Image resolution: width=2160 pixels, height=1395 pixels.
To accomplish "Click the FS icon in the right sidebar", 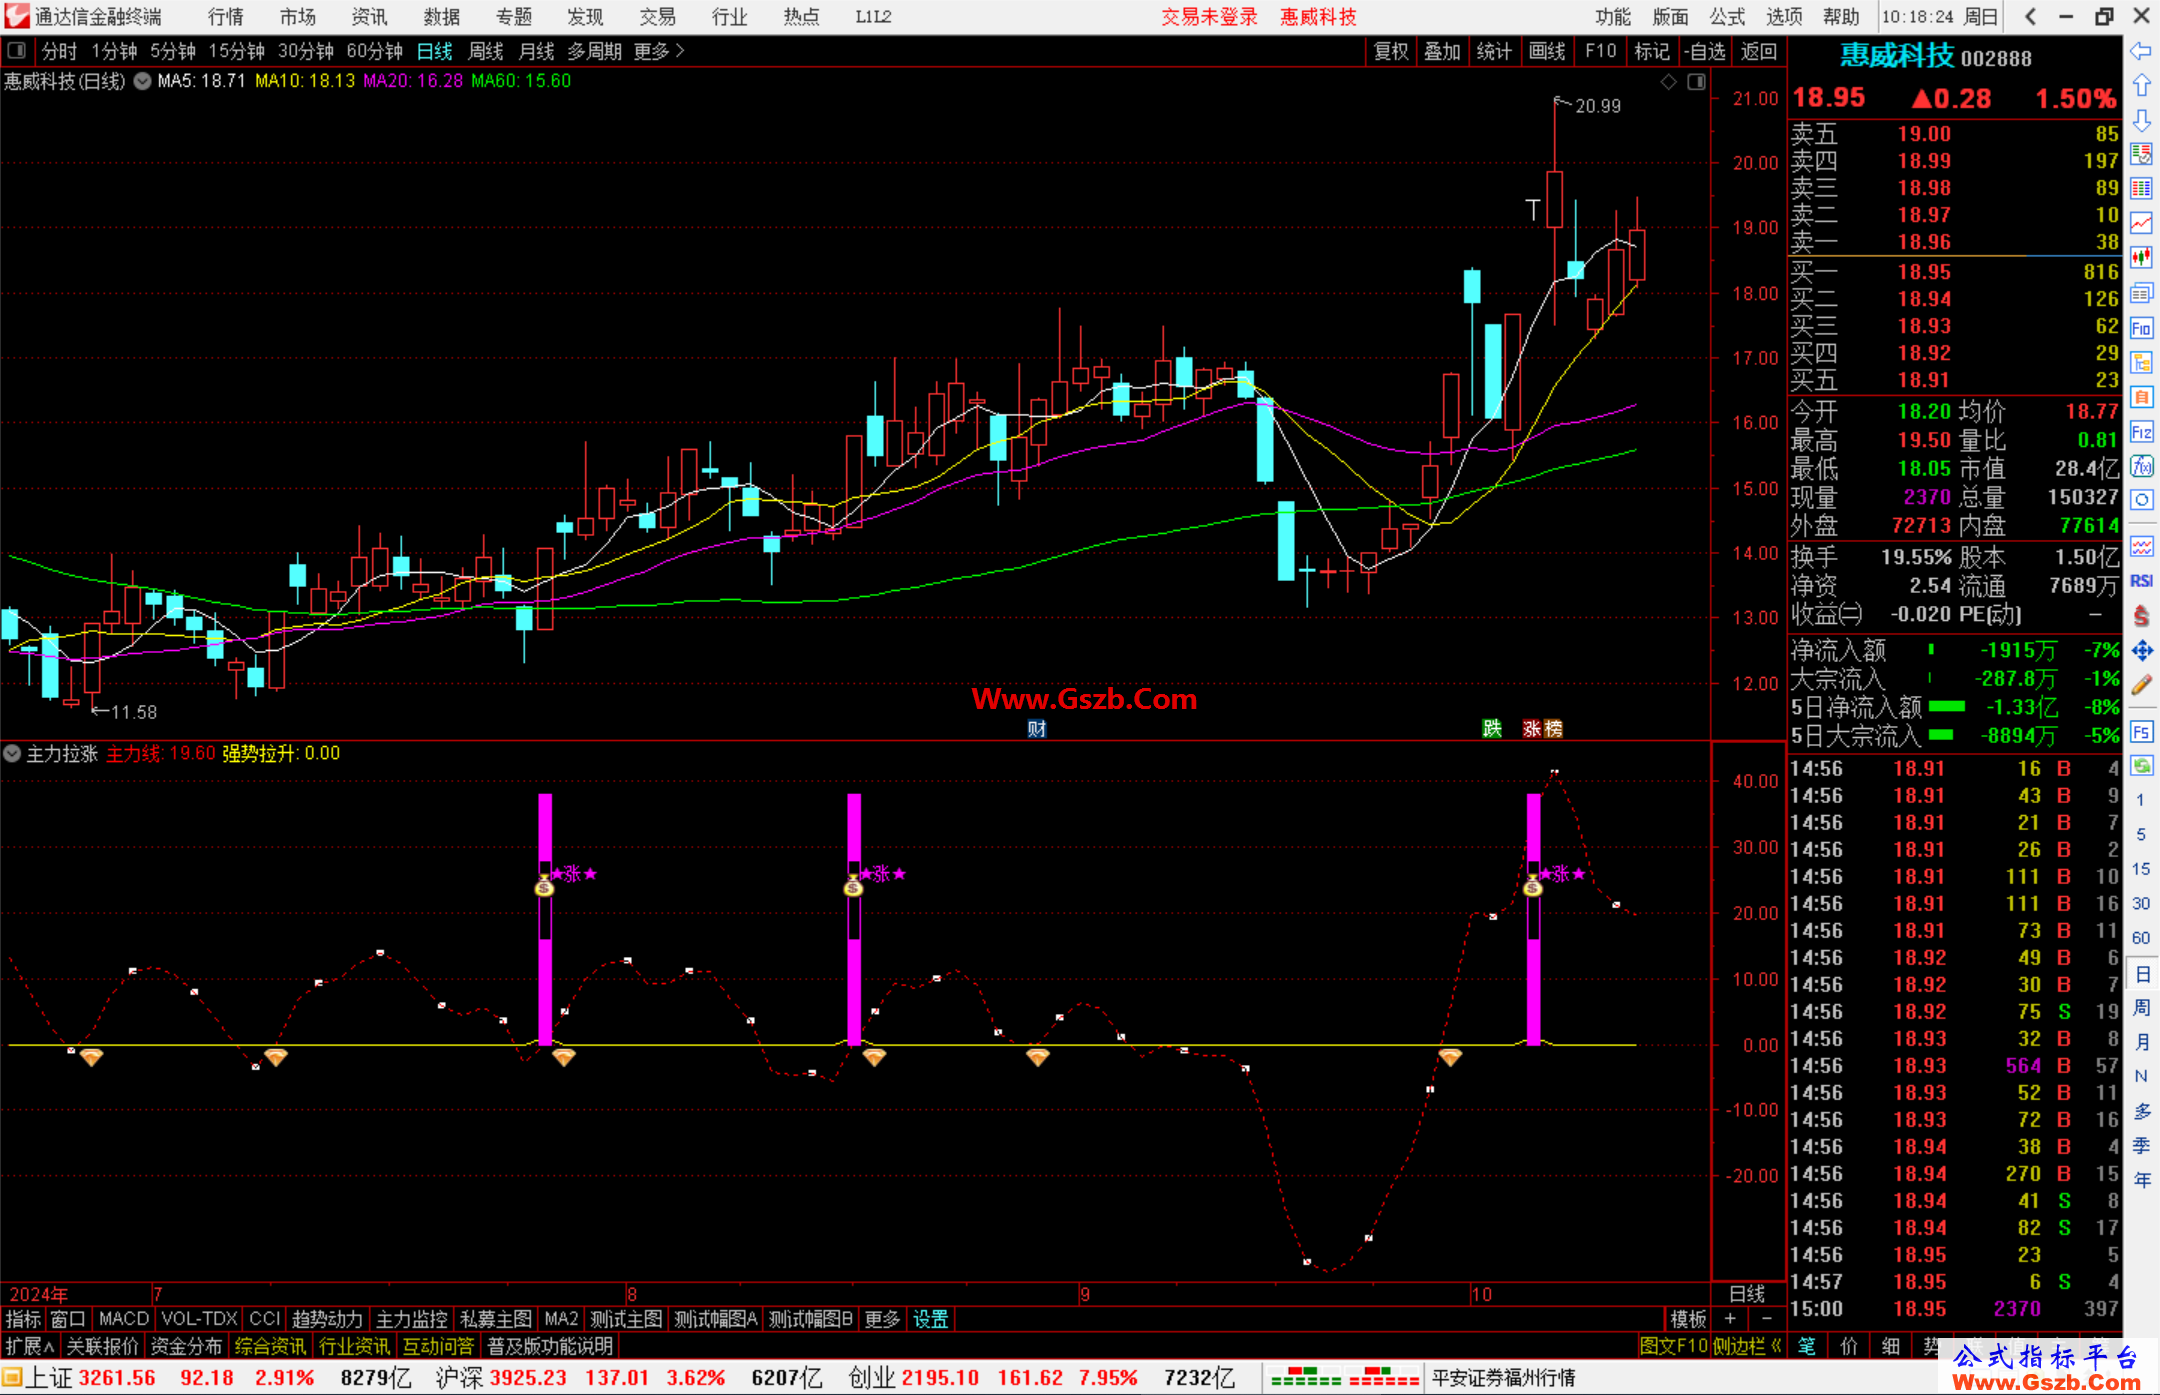I will [2141, 731].
